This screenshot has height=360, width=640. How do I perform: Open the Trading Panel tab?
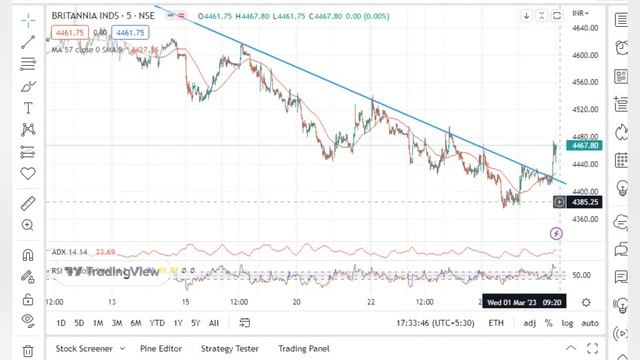[x=304, y=349]
